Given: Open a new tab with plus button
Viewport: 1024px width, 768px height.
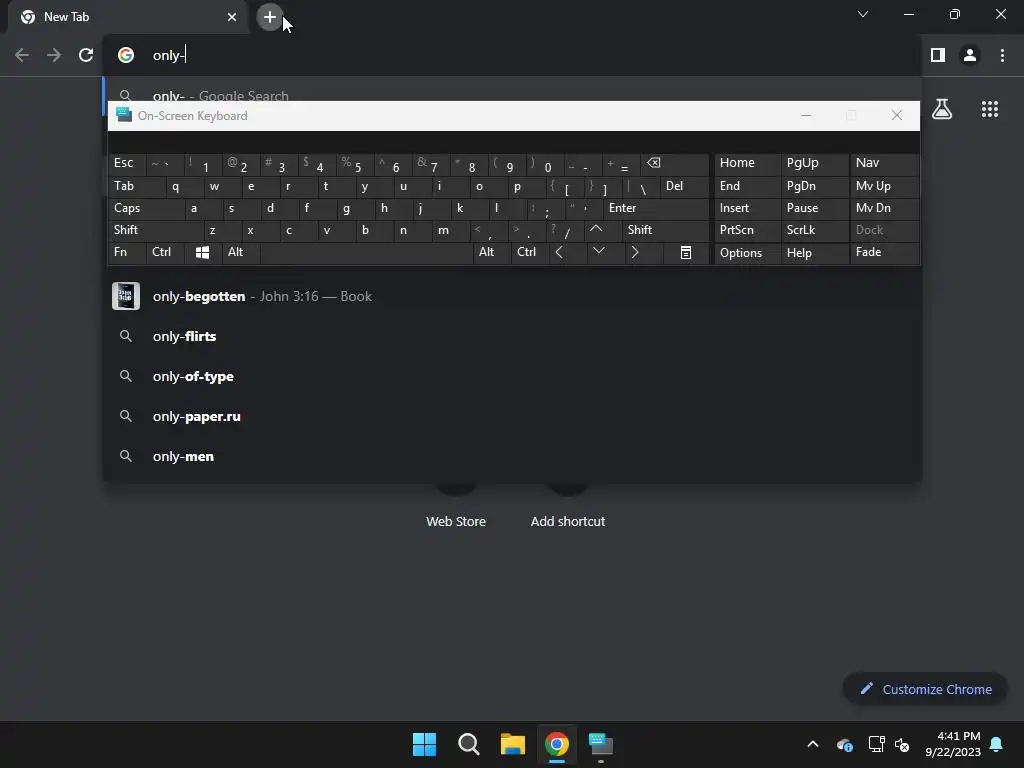Looking at the screenshot, I should click(270, 17).
